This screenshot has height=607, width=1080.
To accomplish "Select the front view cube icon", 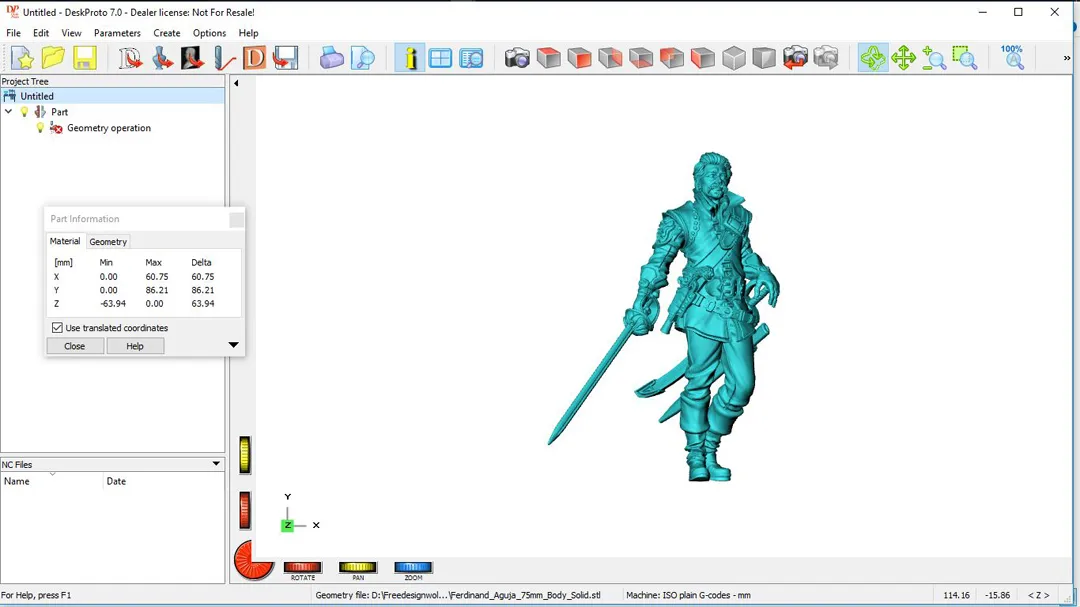I will [x=579, y=58].
